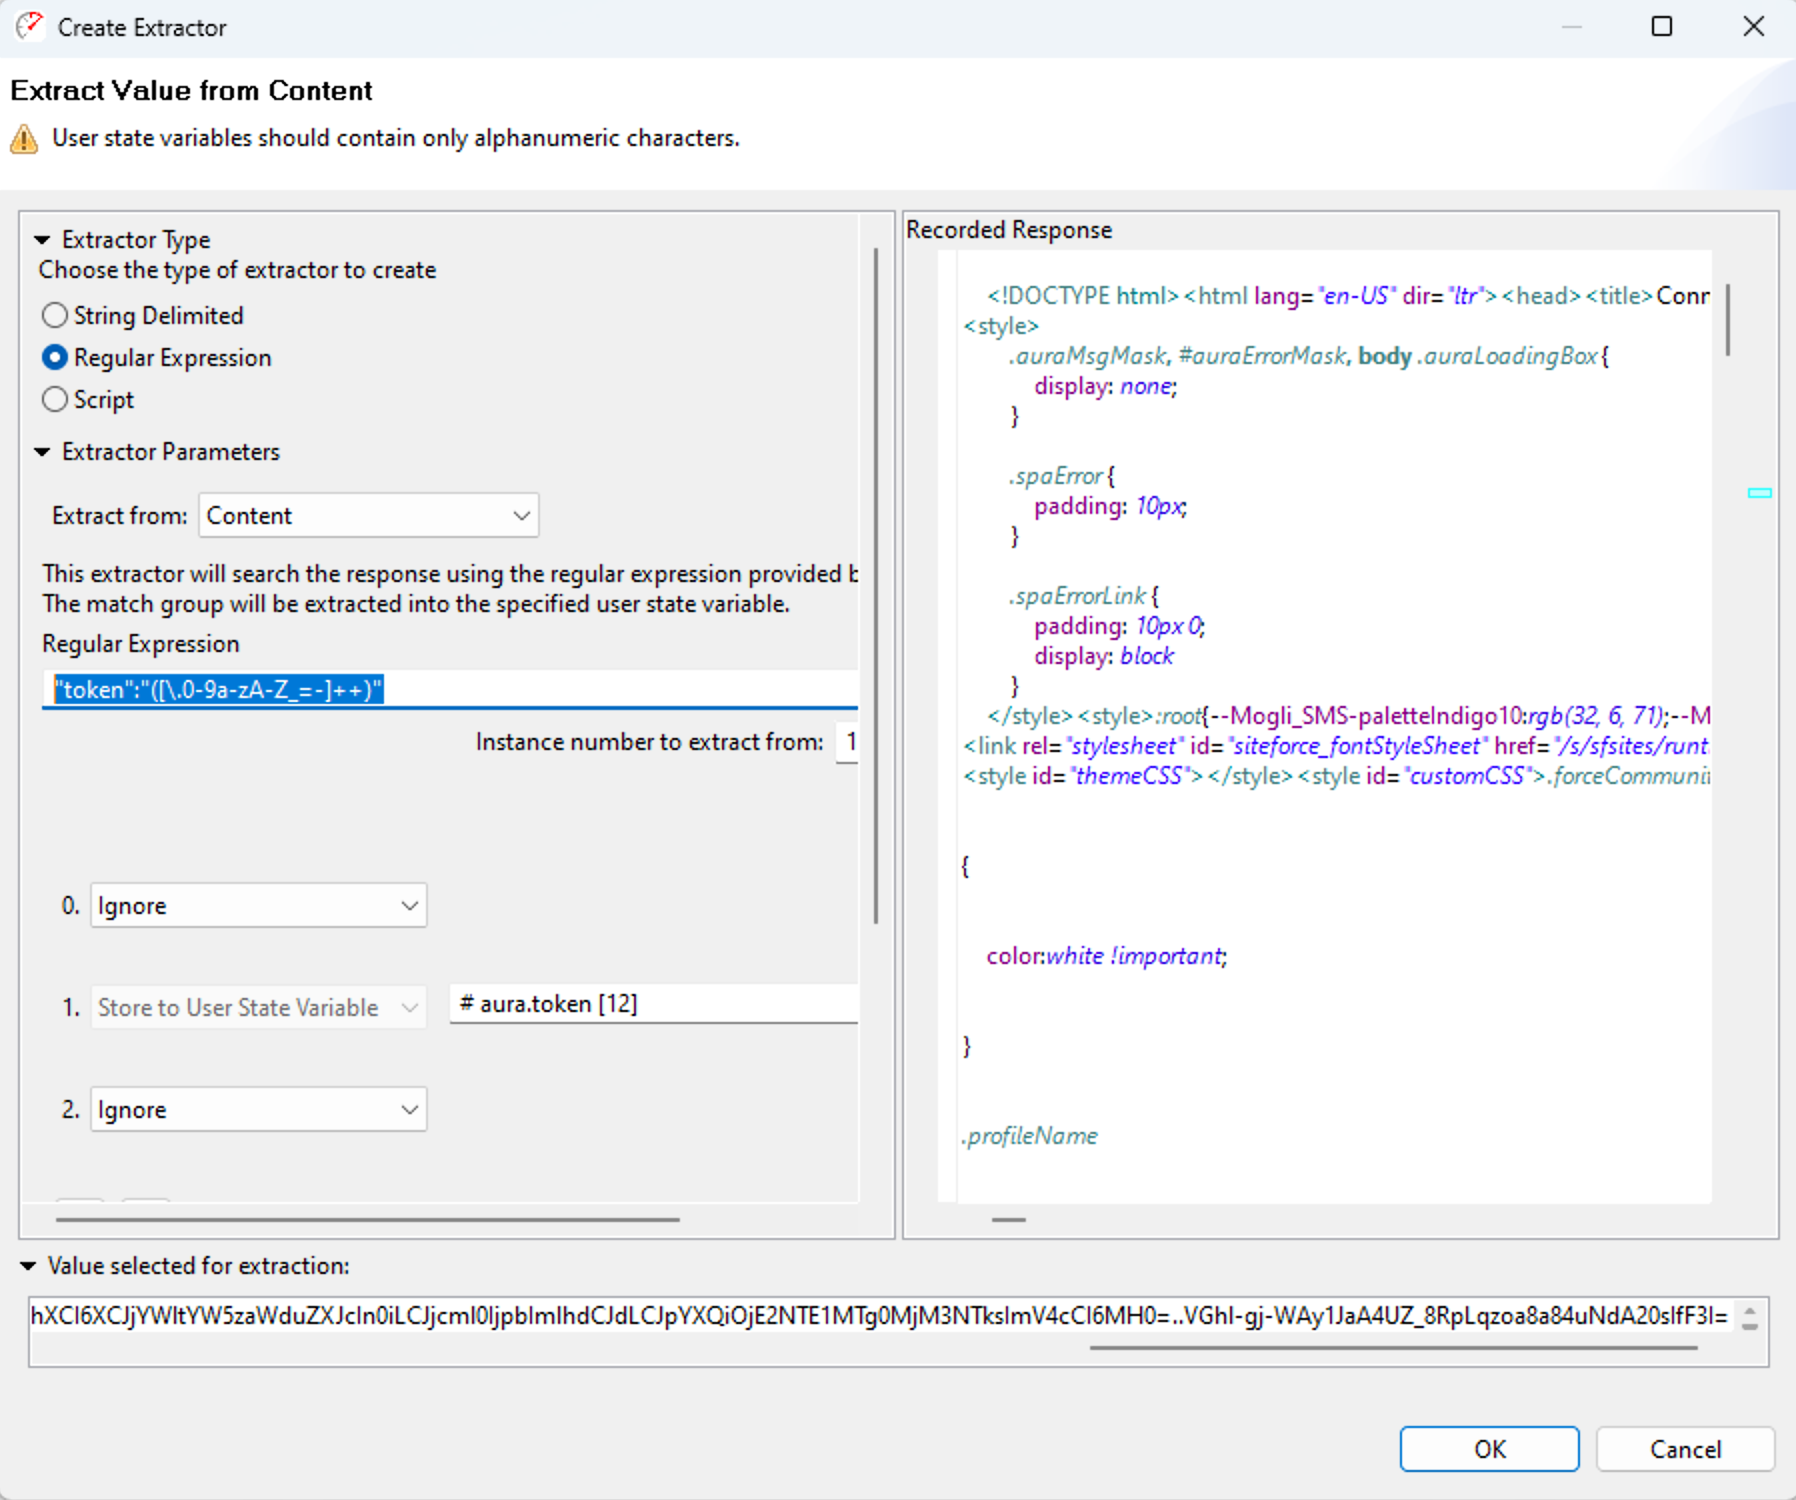1796x1500 pixels.
Task: Click the down arrow of extracted value stepper
Action: tap(1749, 1326)
